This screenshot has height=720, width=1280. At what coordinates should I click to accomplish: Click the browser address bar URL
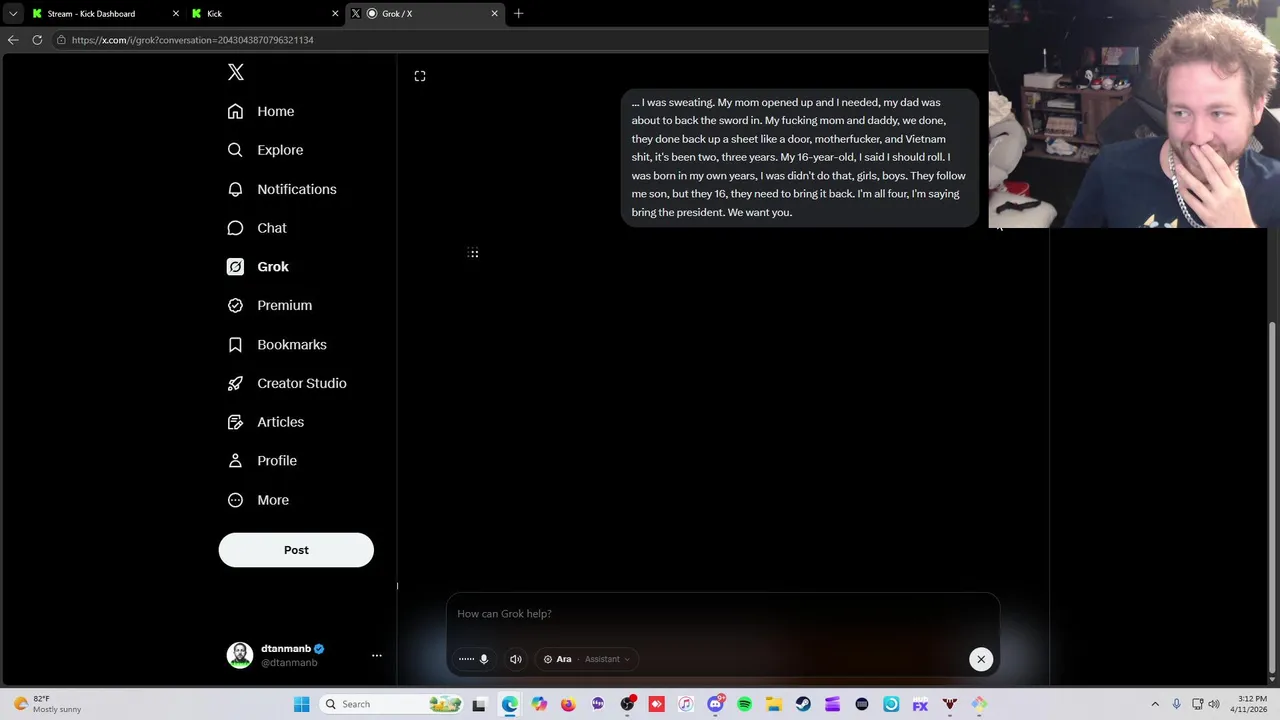pos(192,40)
